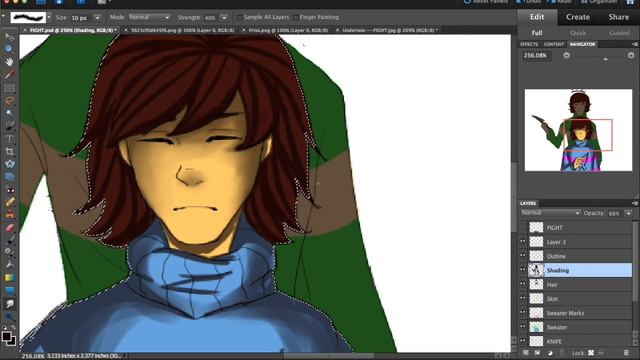Select the Eraser tool
The width and height of the screenshot is (640, 360).
coord(9,227)
